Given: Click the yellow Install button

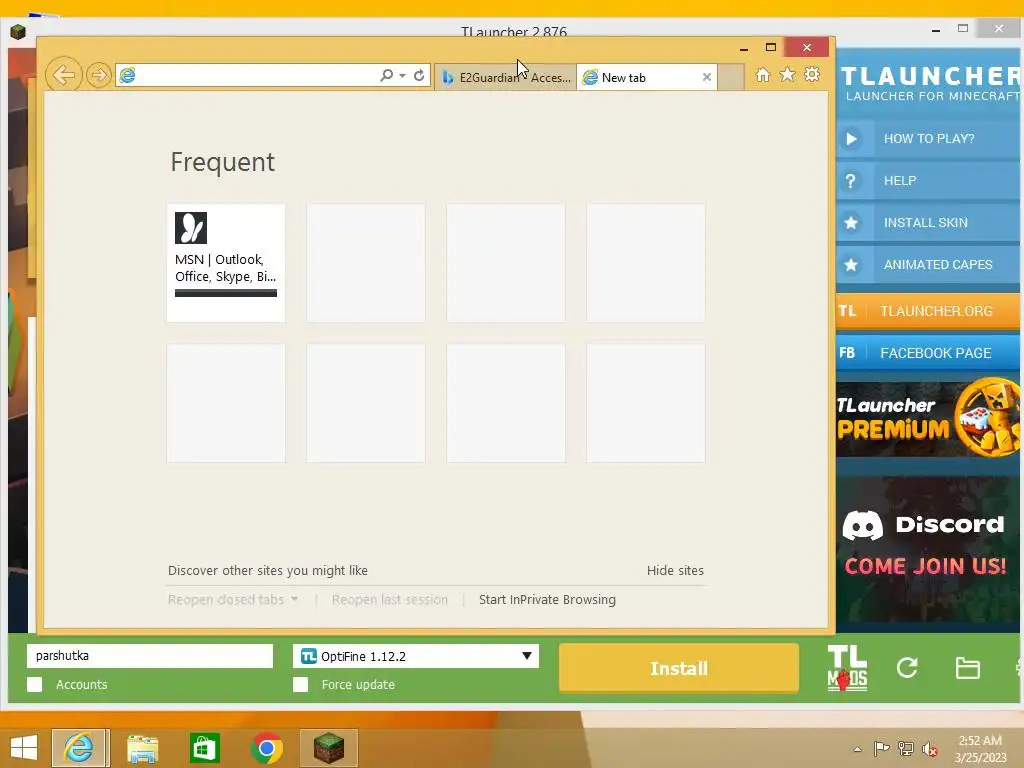Looking at the screenshot, I should [x=679, y=668].
